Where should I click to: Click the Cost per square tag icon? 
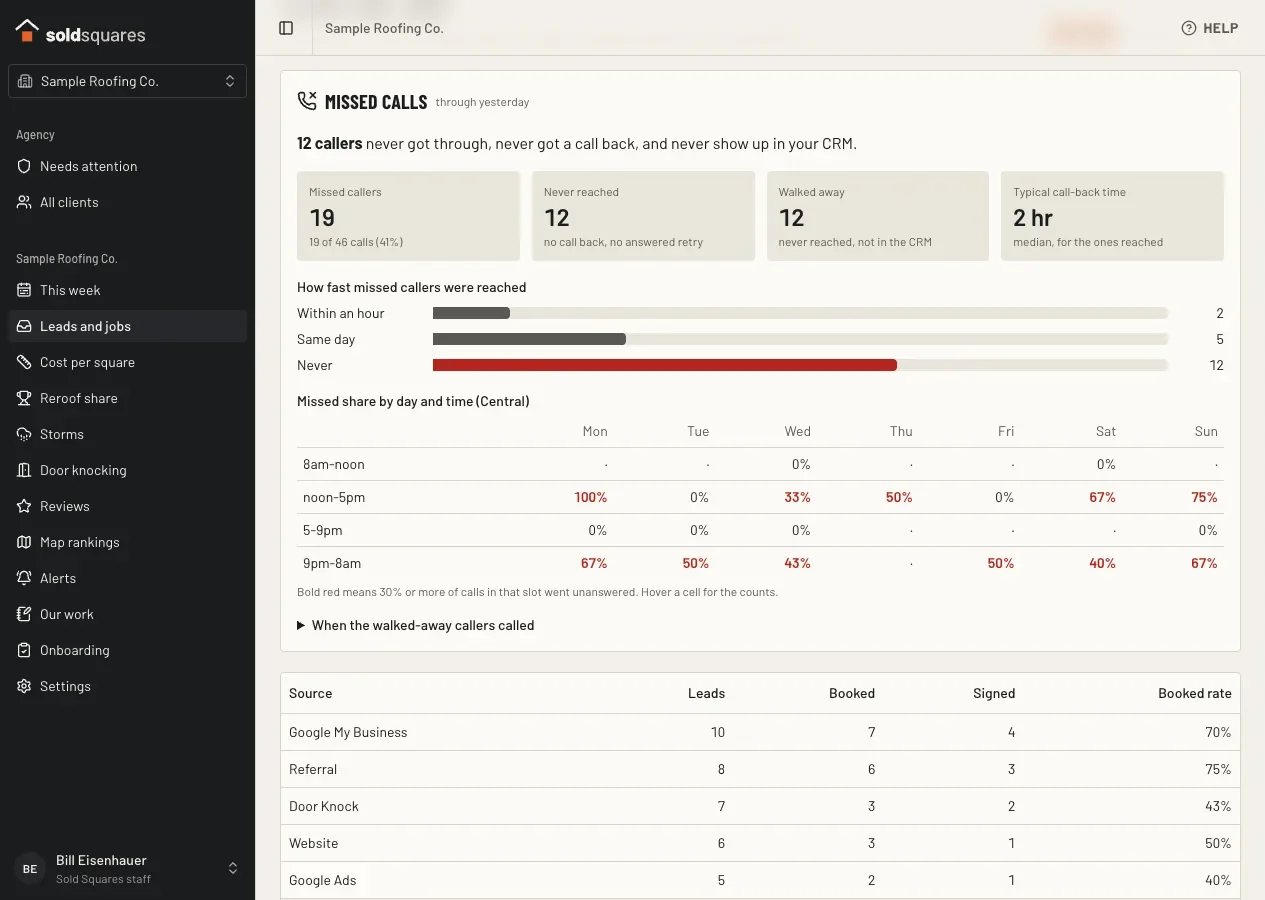click(x=24, y=362)
